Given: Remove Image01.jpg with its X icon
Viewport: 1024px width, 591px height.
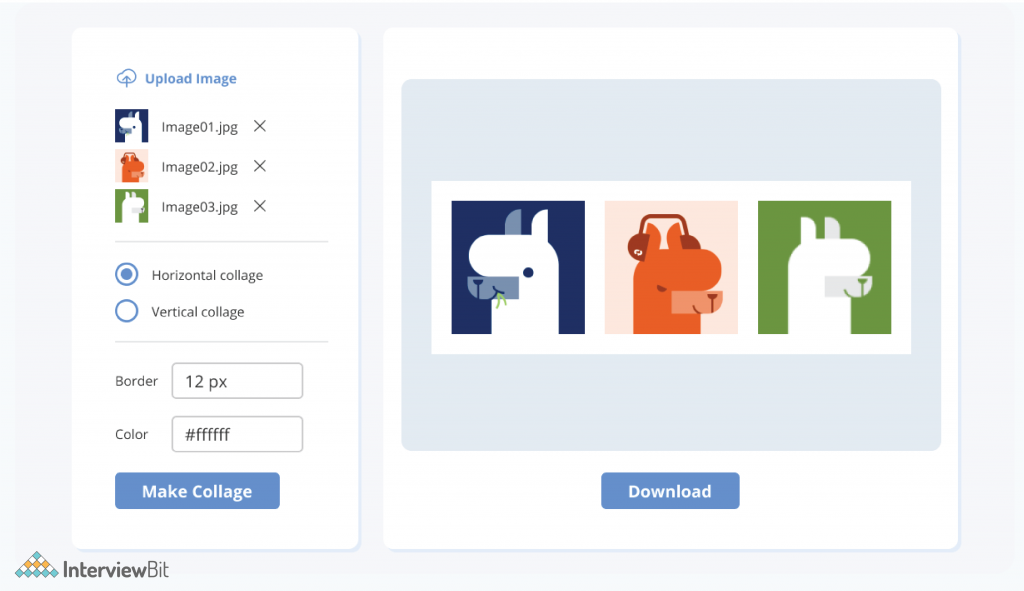Looking at the screenshot, I should [260, 126].
